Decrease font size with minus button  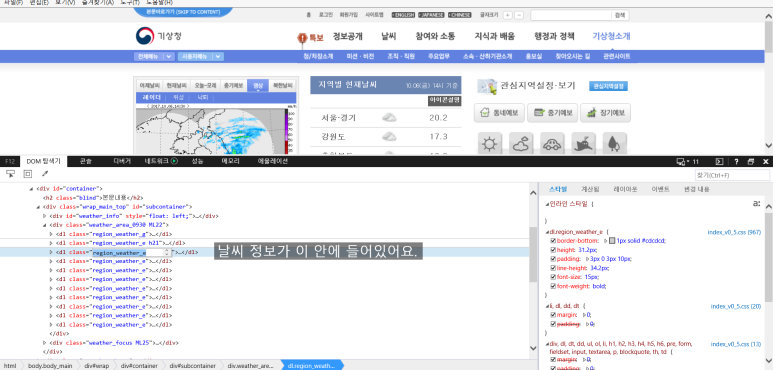(x=519, y=15)
